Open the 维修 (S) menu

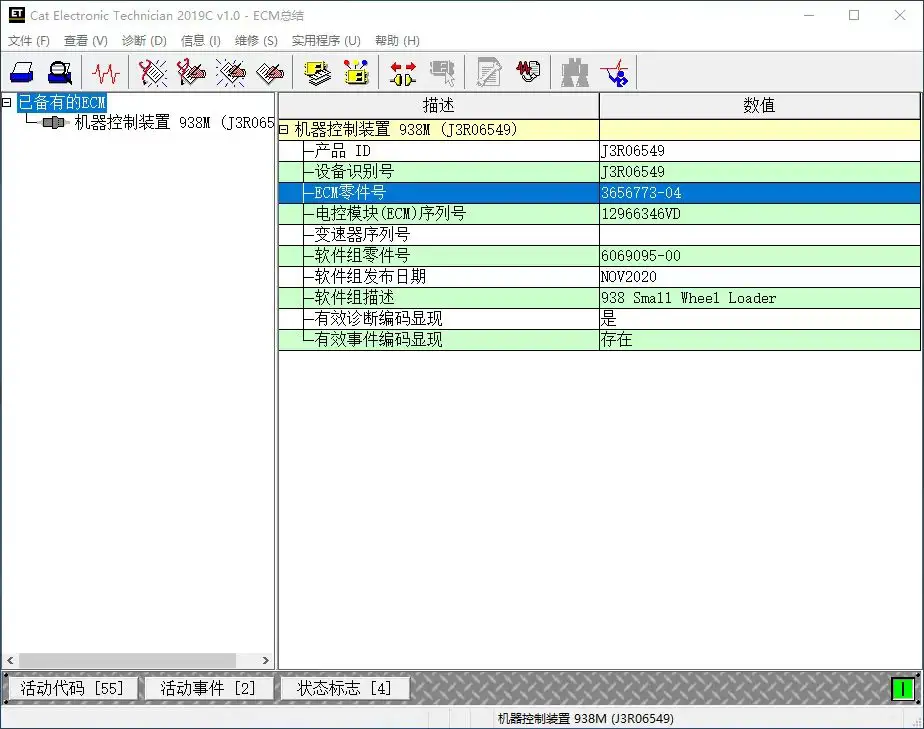pos(256,41)
